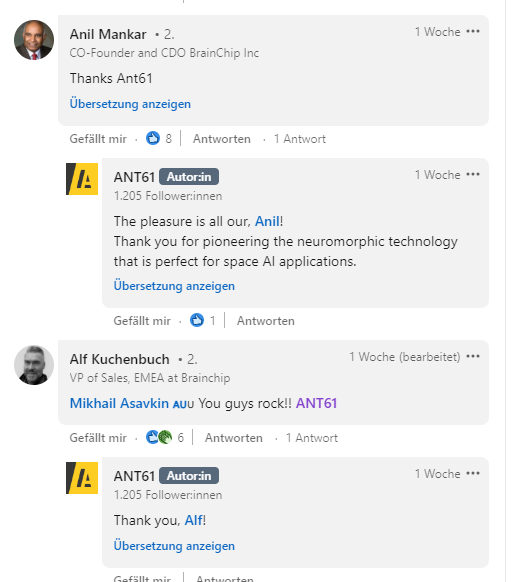The width and height of the screenshot is (520, 582).
Task: Expand 1 Antwort under Alf Kuchenbuch's comment
Action: point(312,438)
